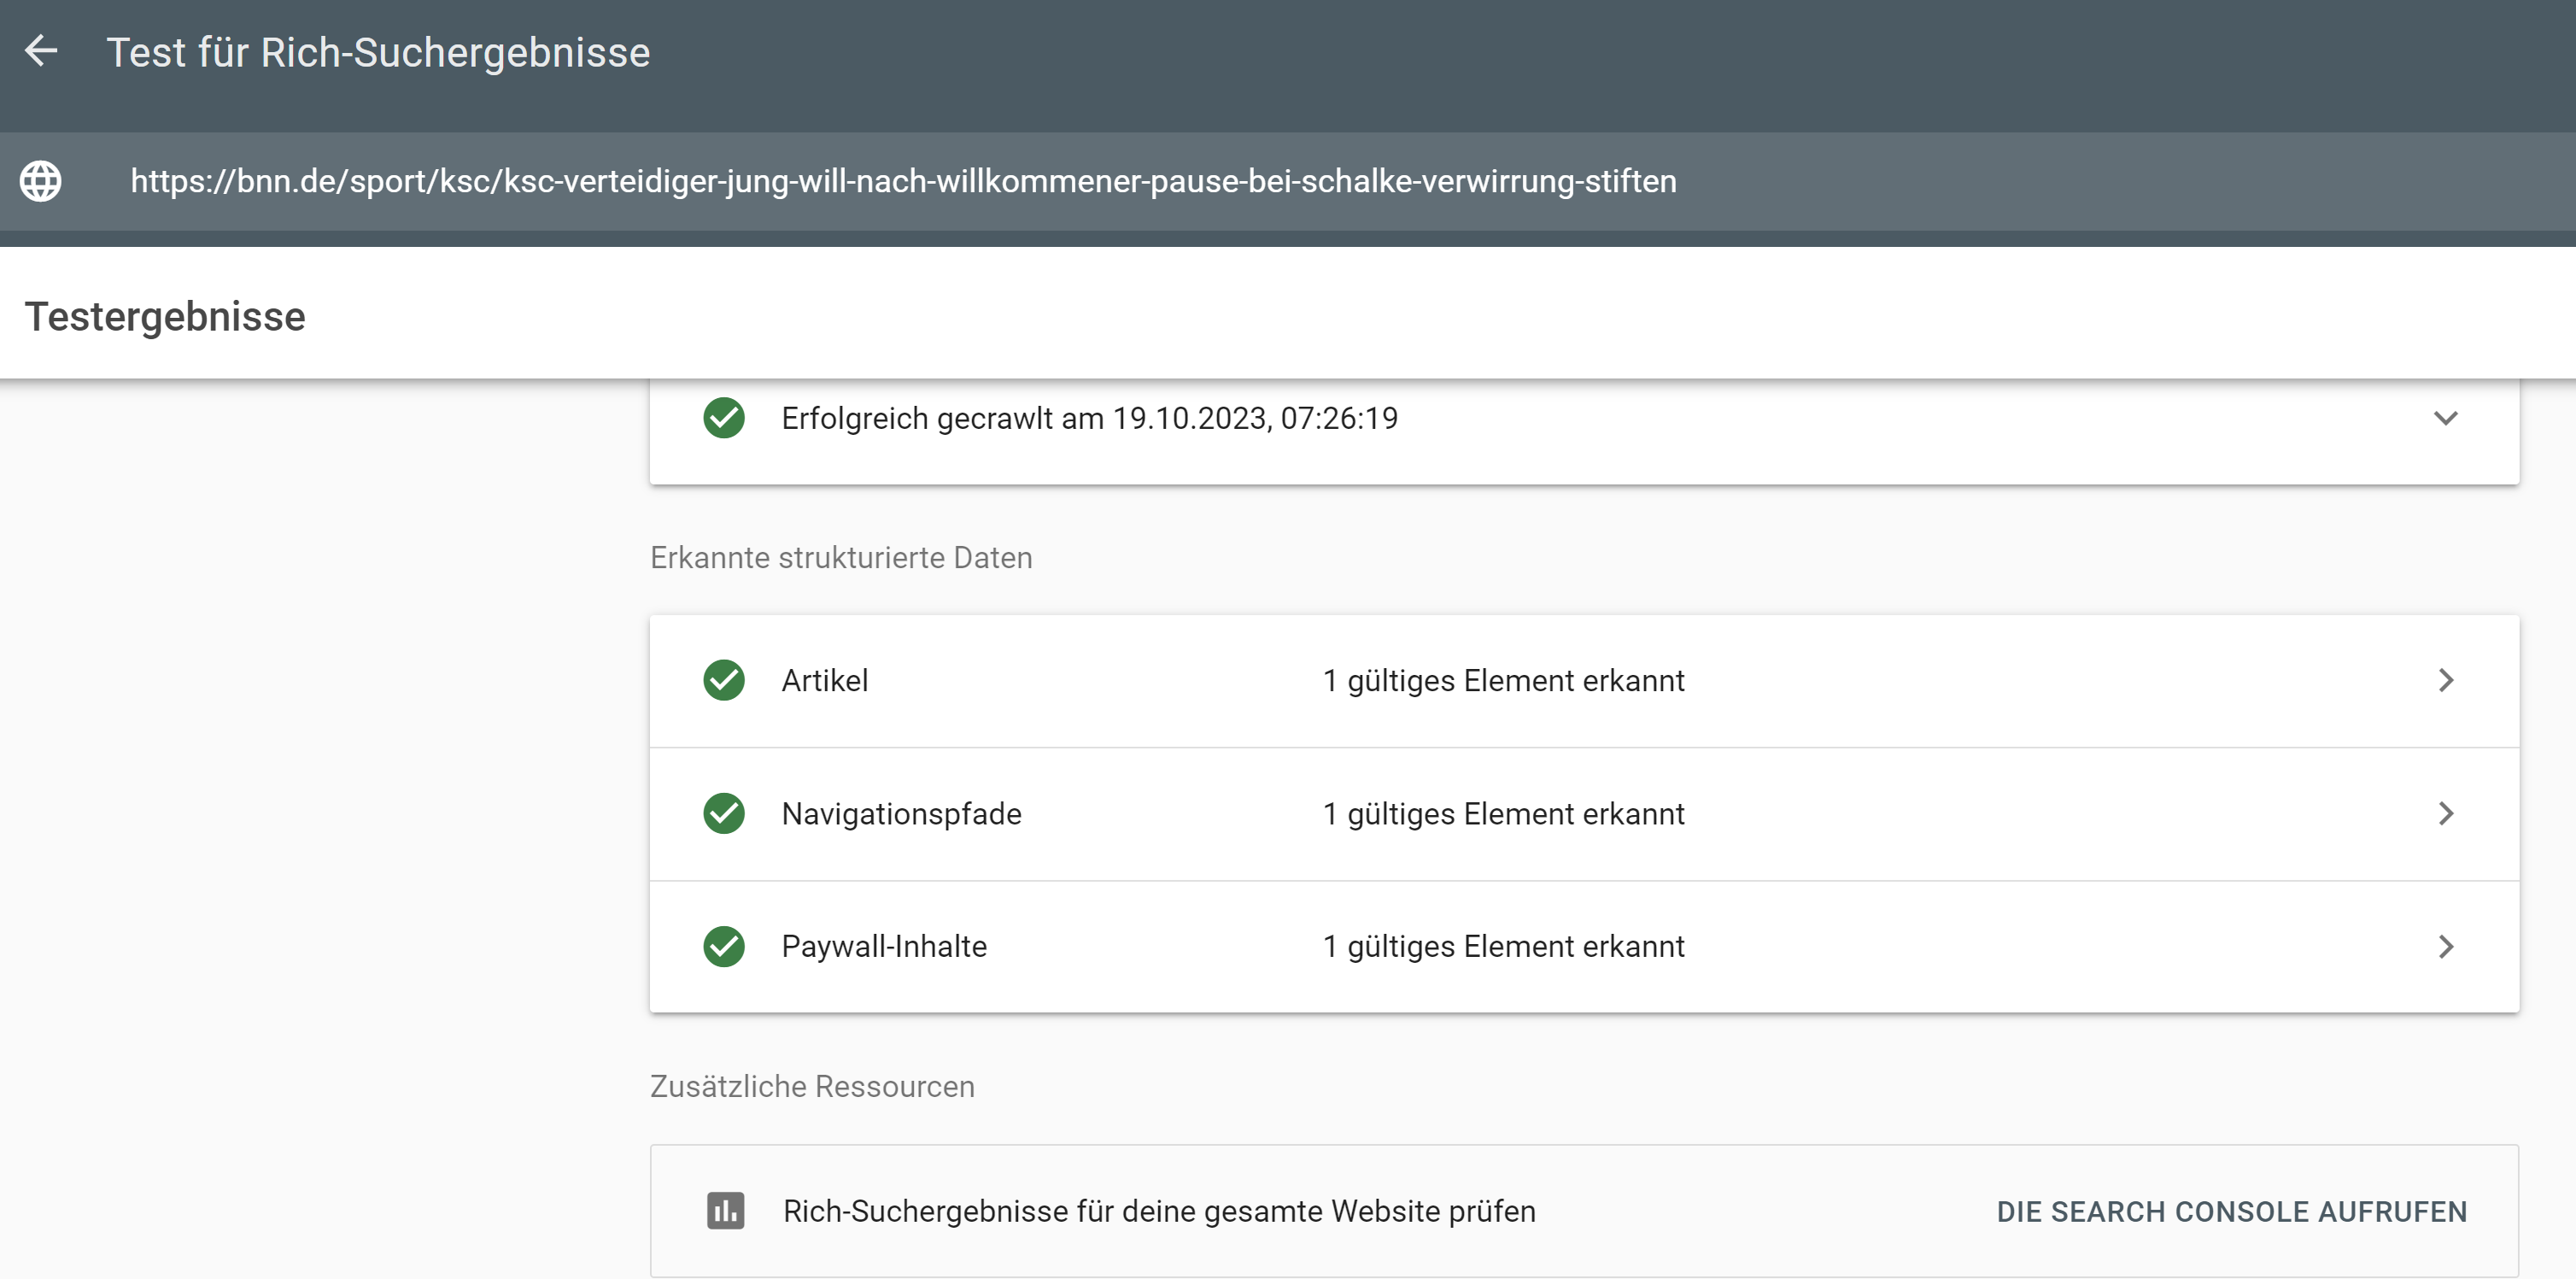Click the right chevron on Artikel row
Viewport: 2576px width, 1279px height.
point(2447,680)
